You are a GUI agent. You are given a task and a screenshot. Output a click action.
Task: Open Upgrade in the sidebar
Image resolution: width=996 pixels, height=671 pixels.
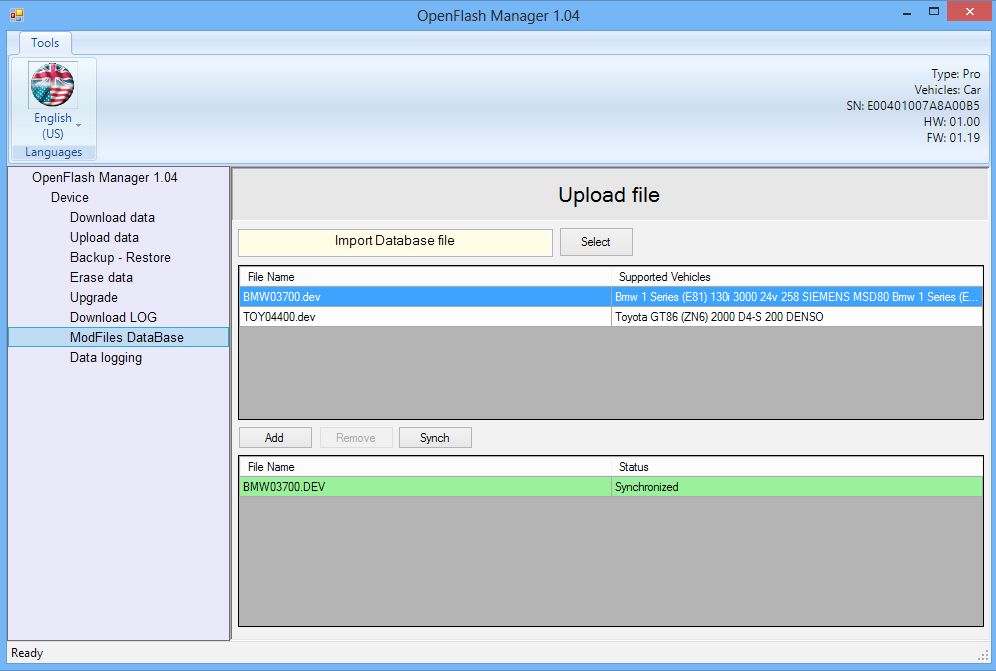[93, 297]
